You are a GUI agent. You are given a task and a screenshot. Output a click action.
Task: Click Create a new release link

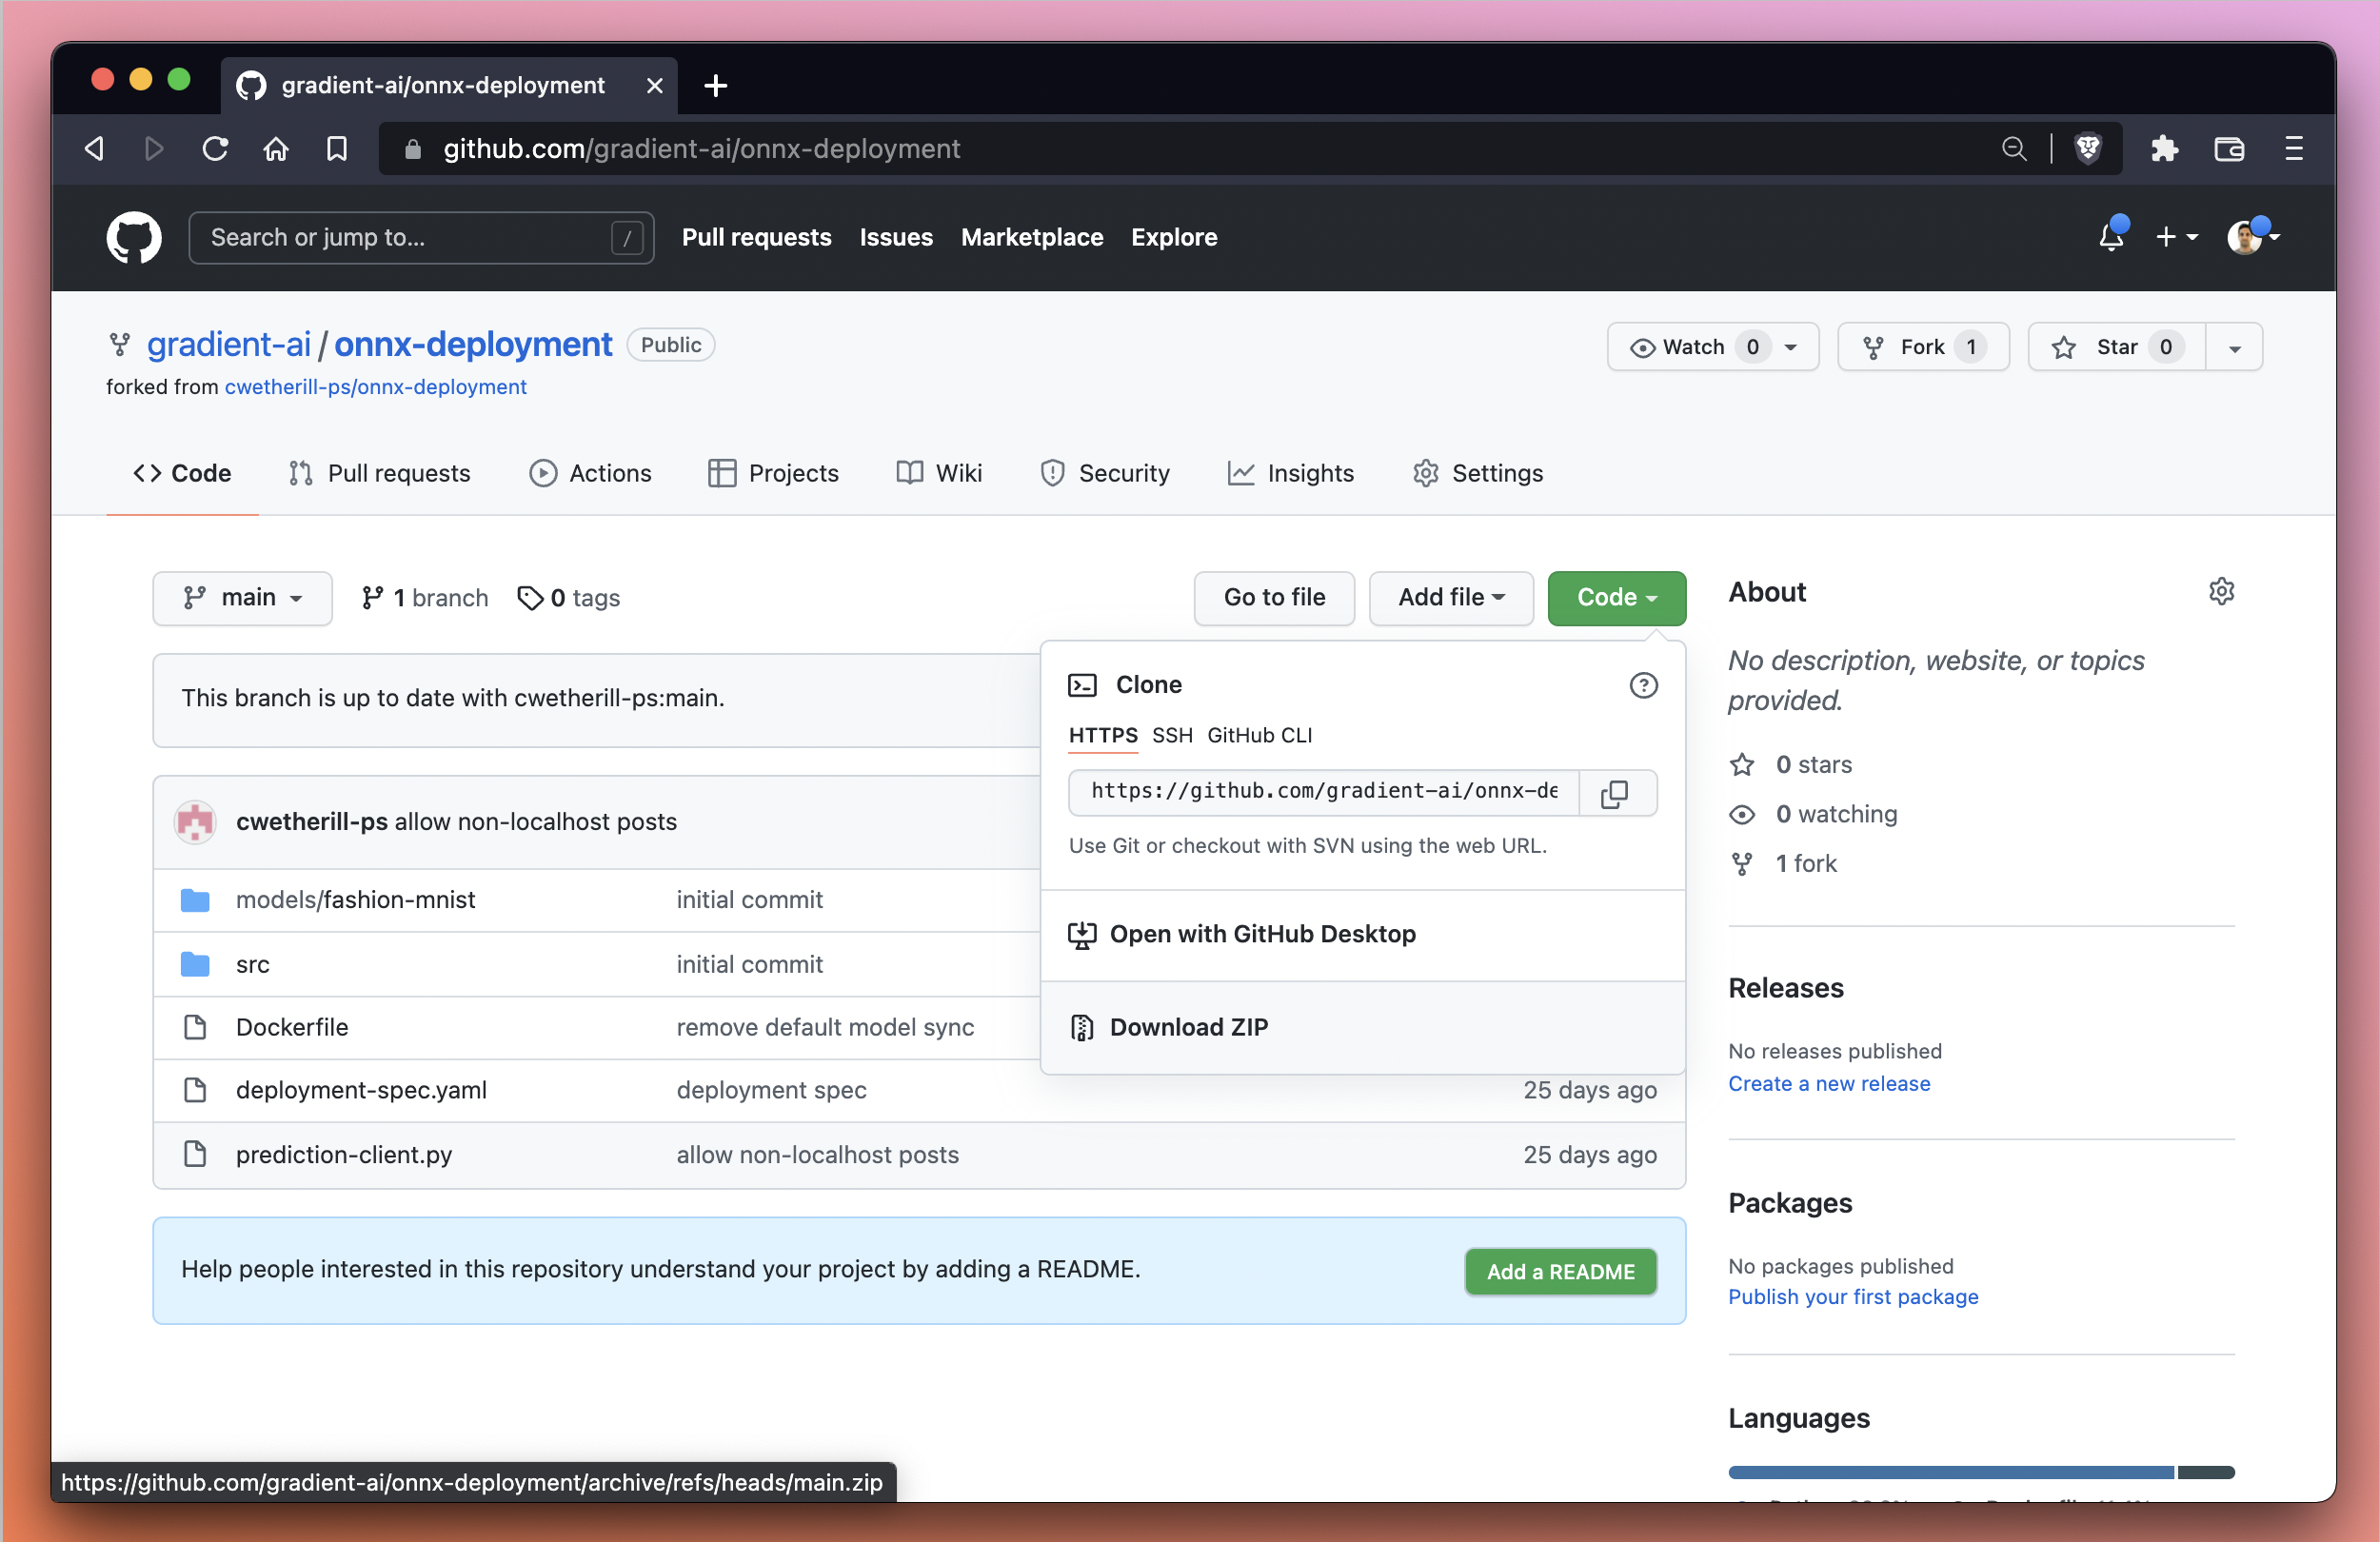tap(1830, 1084)
